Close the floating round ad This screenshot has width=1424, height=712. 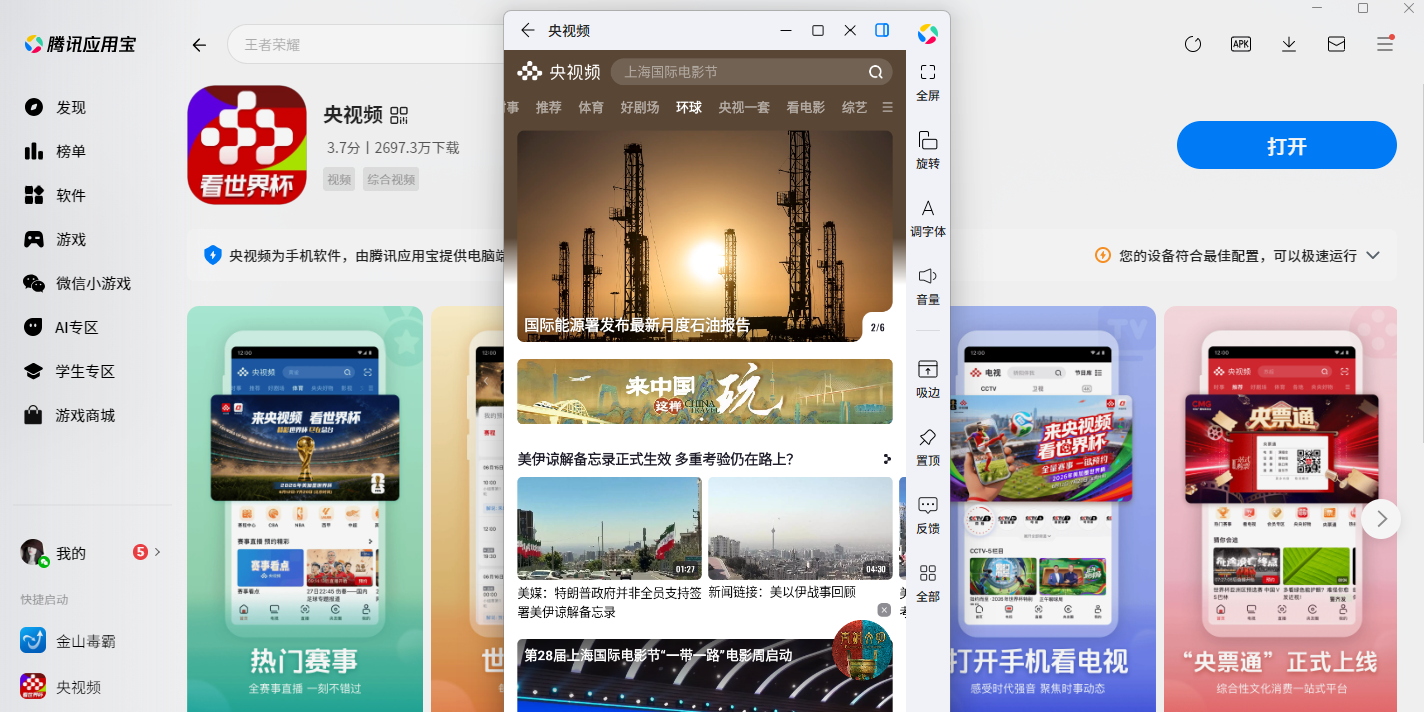click(x=884, y=610)
